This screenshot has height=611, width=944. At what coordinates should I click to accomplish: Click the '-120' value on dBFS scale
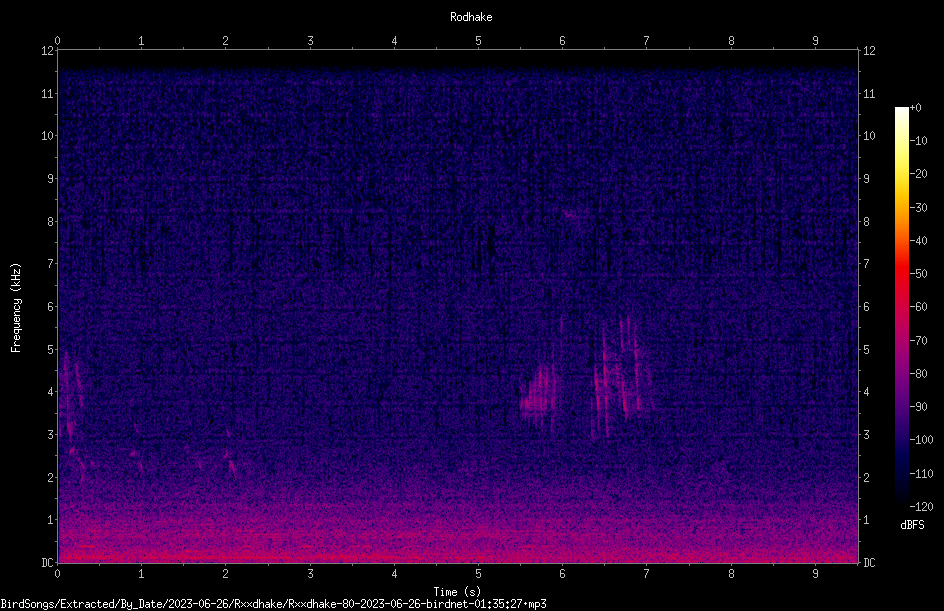(x=921, y=506)
